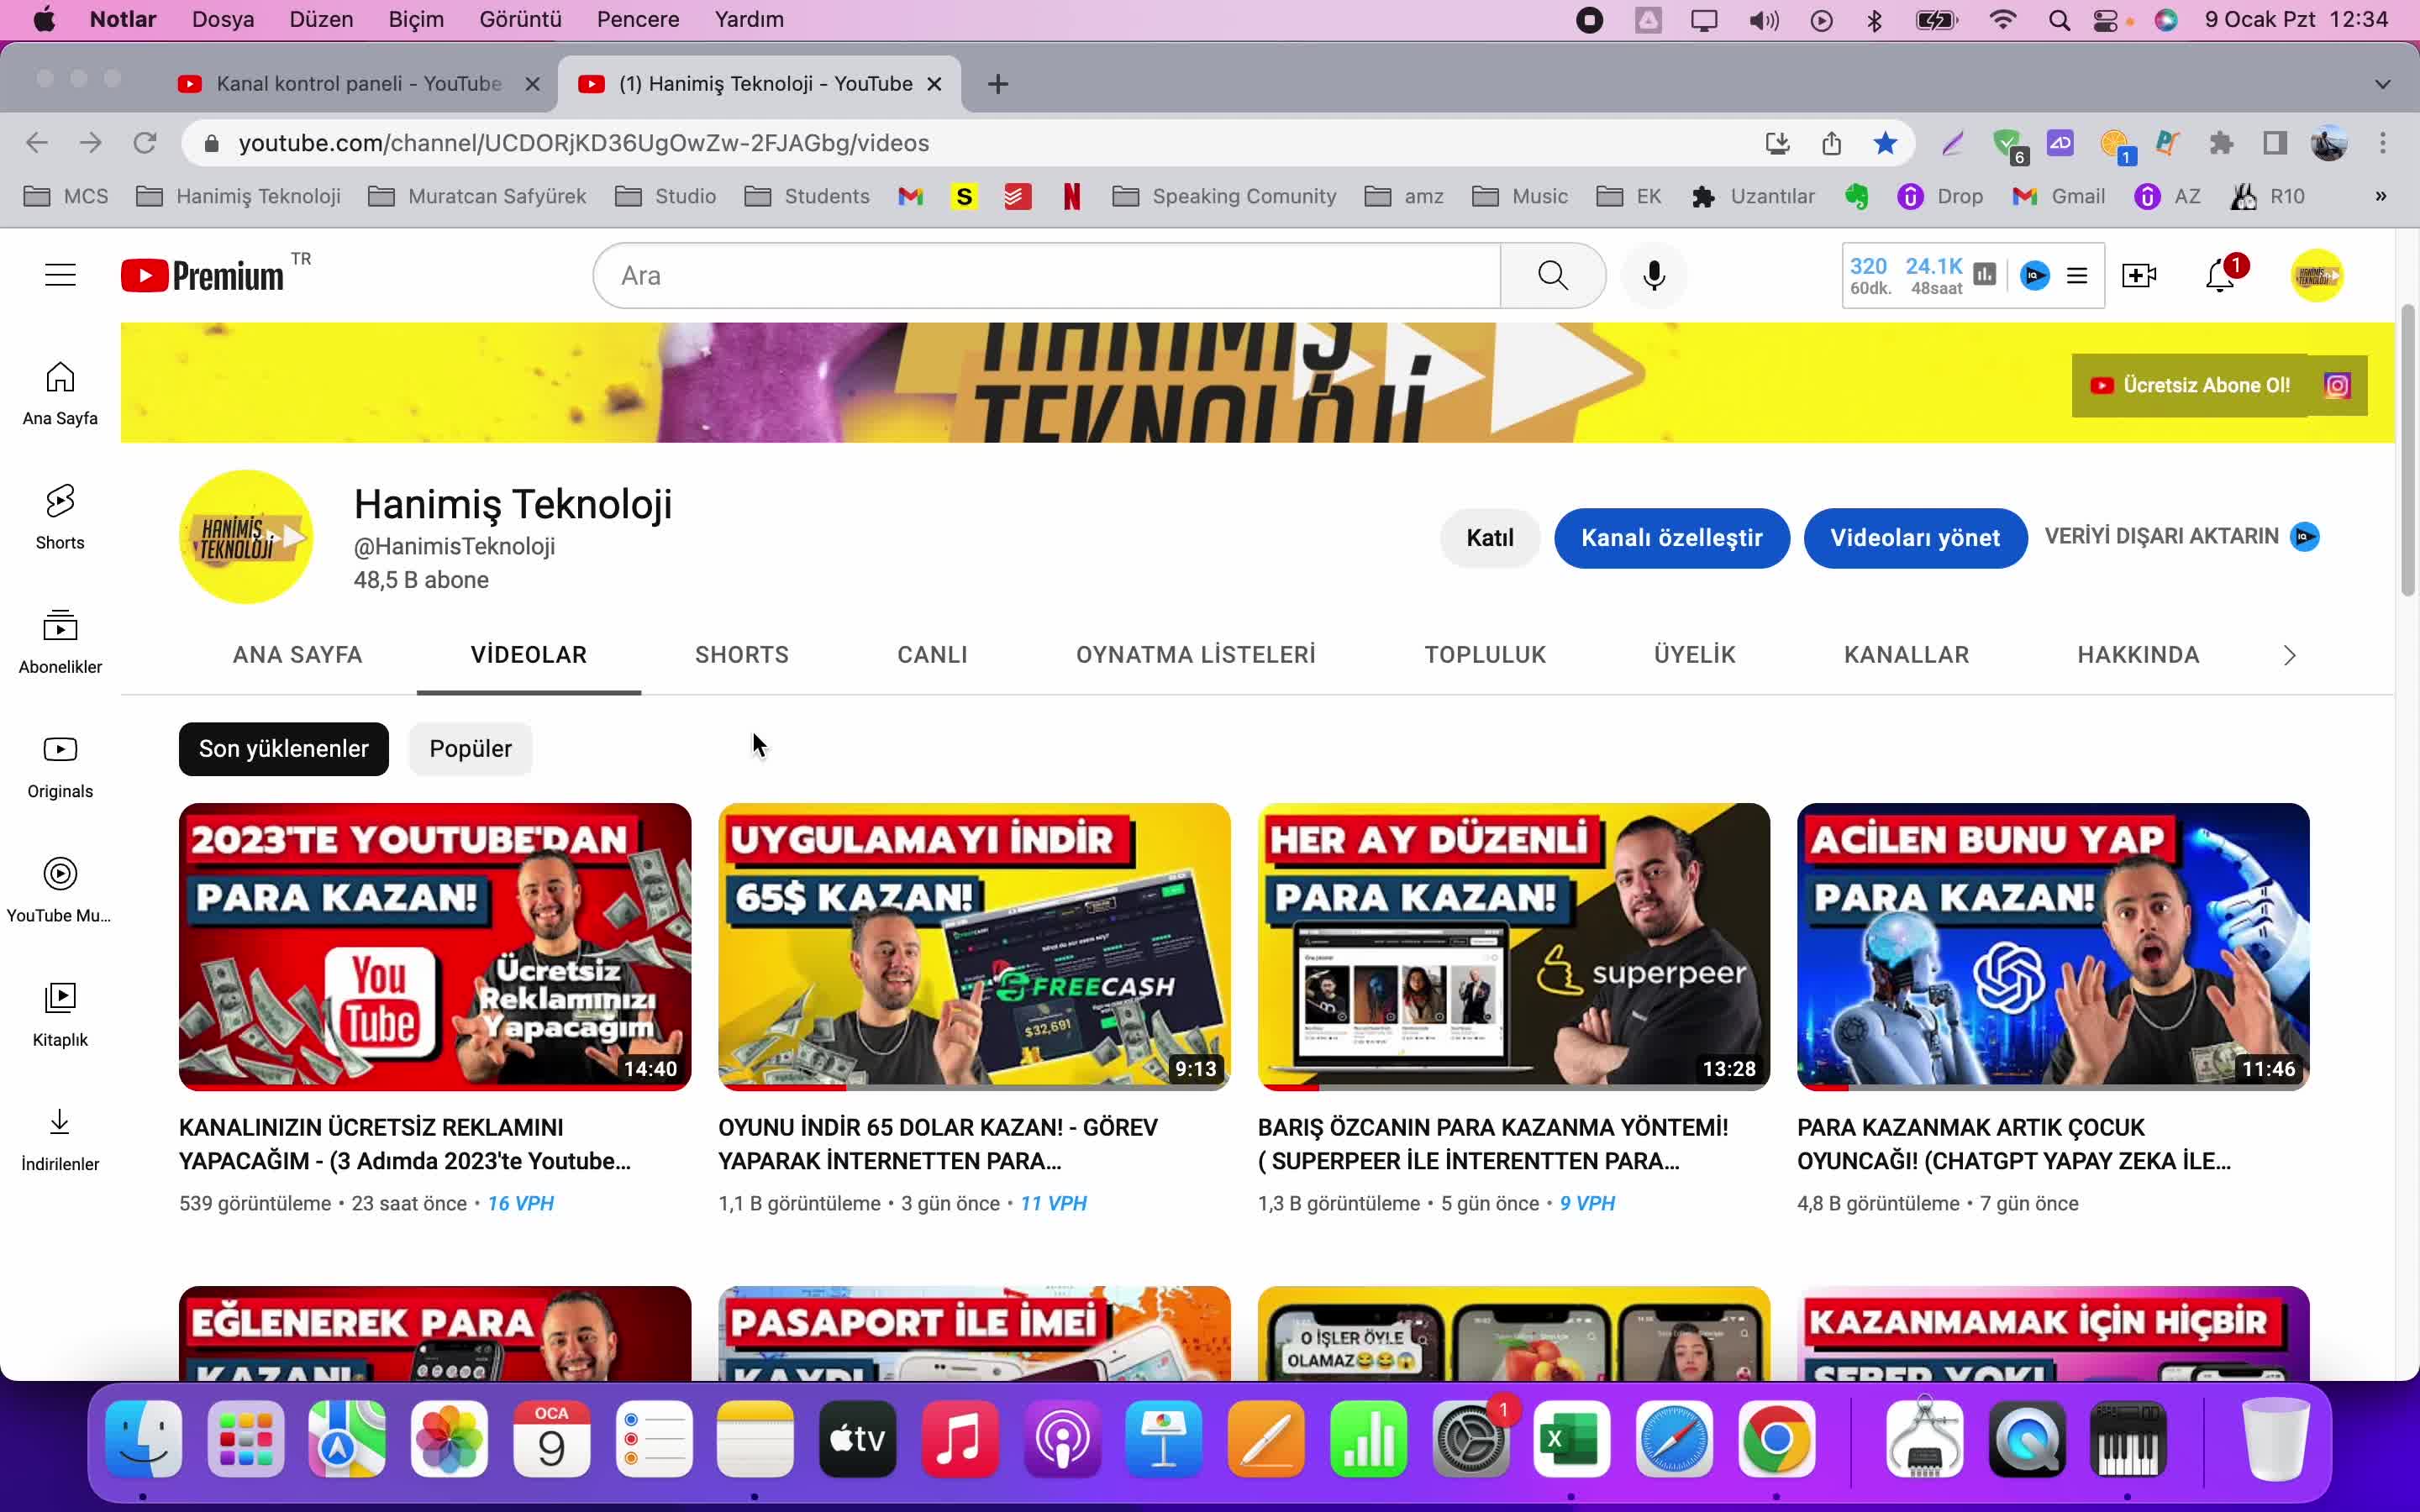Image resolution: width=2420 pixels, height=1512 pixels.
Task: Click the browser reload button
Action: pyautogui.click(x=145, y=143)
